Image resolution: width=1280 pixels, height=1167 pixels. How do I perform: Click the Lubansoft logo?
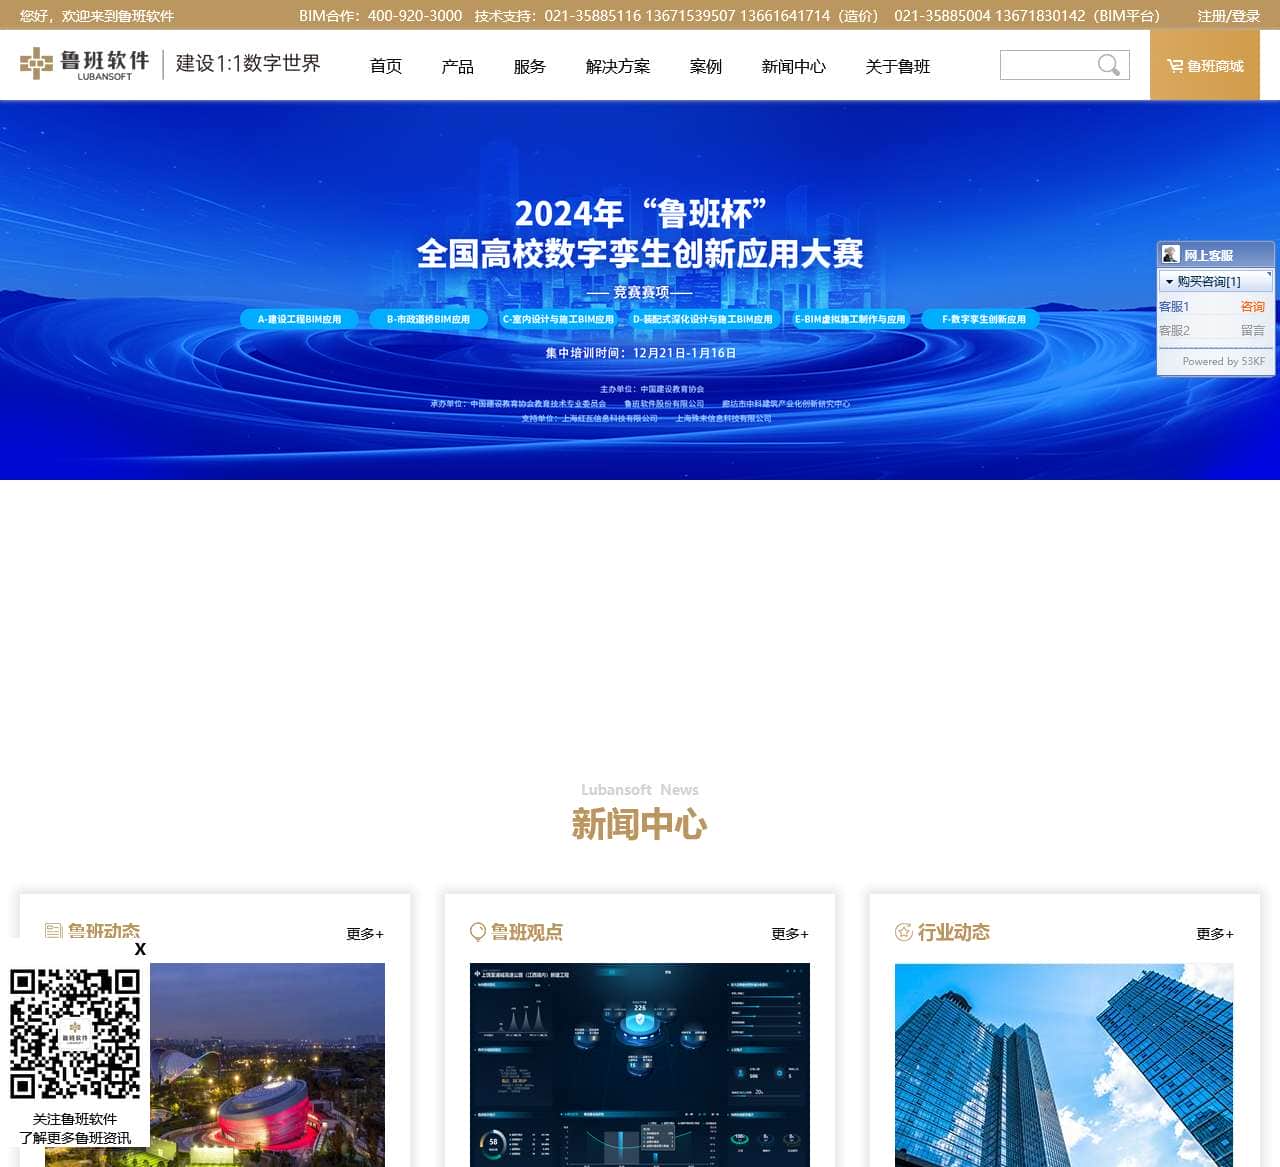(x=84, y=64)
